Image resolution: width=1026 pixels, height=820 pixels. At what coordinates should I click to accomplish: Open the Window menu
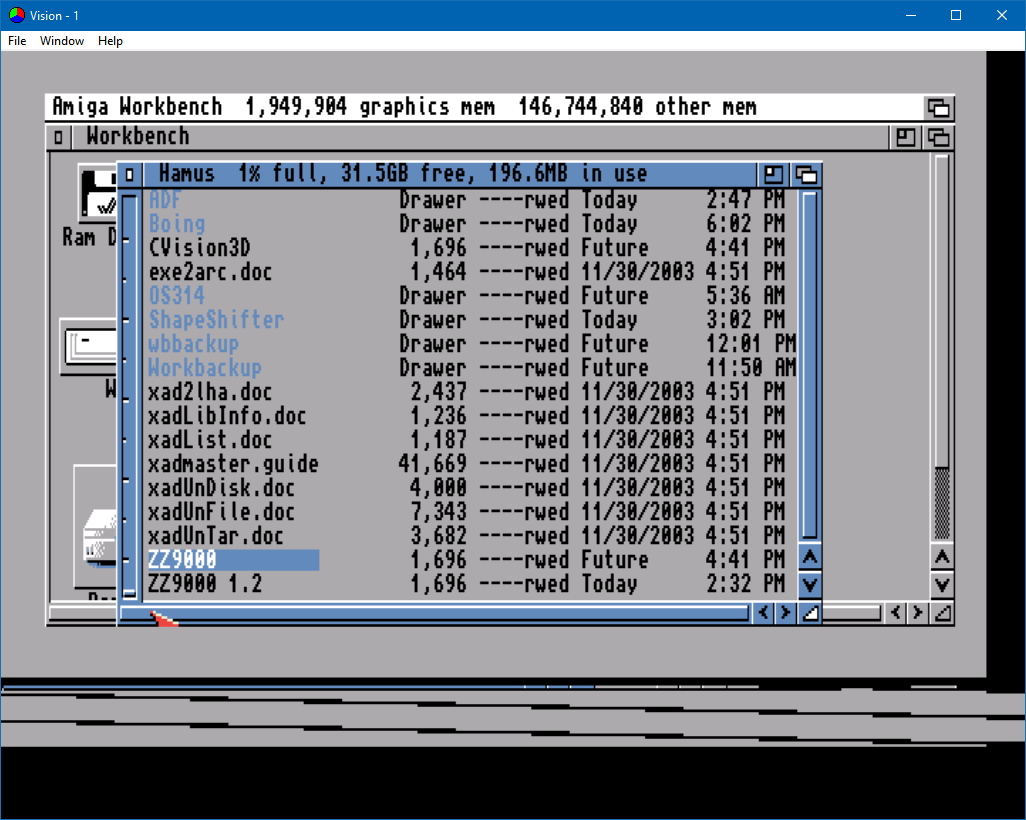pyautogui.click(x=62, y=41)
